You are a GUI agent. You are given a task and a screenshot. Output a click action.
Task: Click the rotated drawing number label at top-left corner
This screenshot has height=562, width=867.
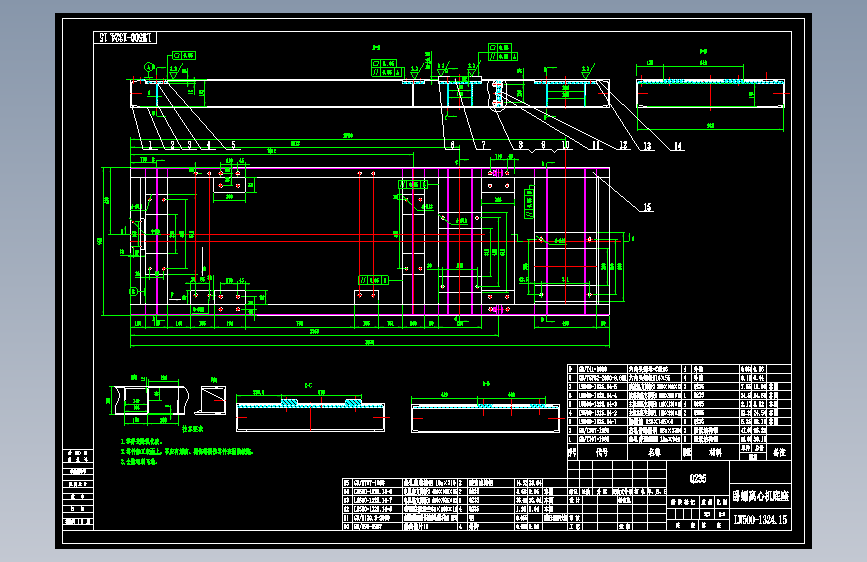pos(125,38)
